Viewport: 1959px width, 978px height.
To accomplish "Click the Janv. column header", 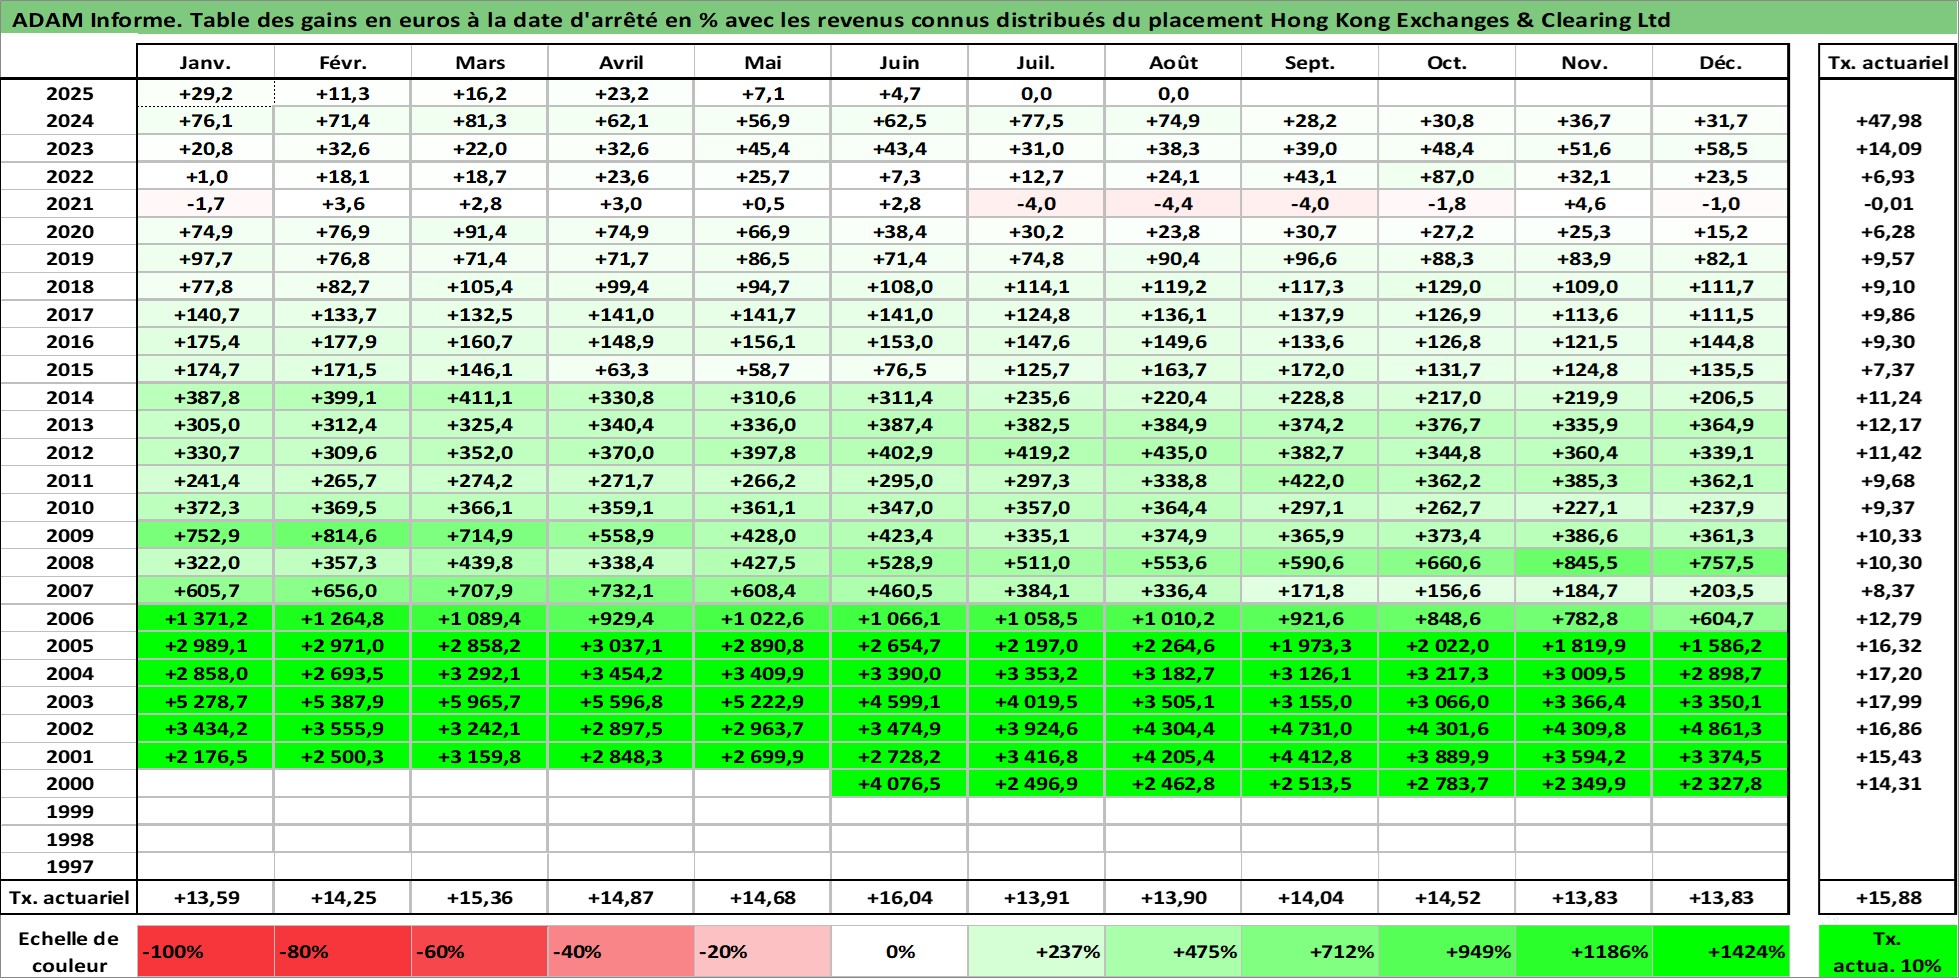I will point(205,62).
